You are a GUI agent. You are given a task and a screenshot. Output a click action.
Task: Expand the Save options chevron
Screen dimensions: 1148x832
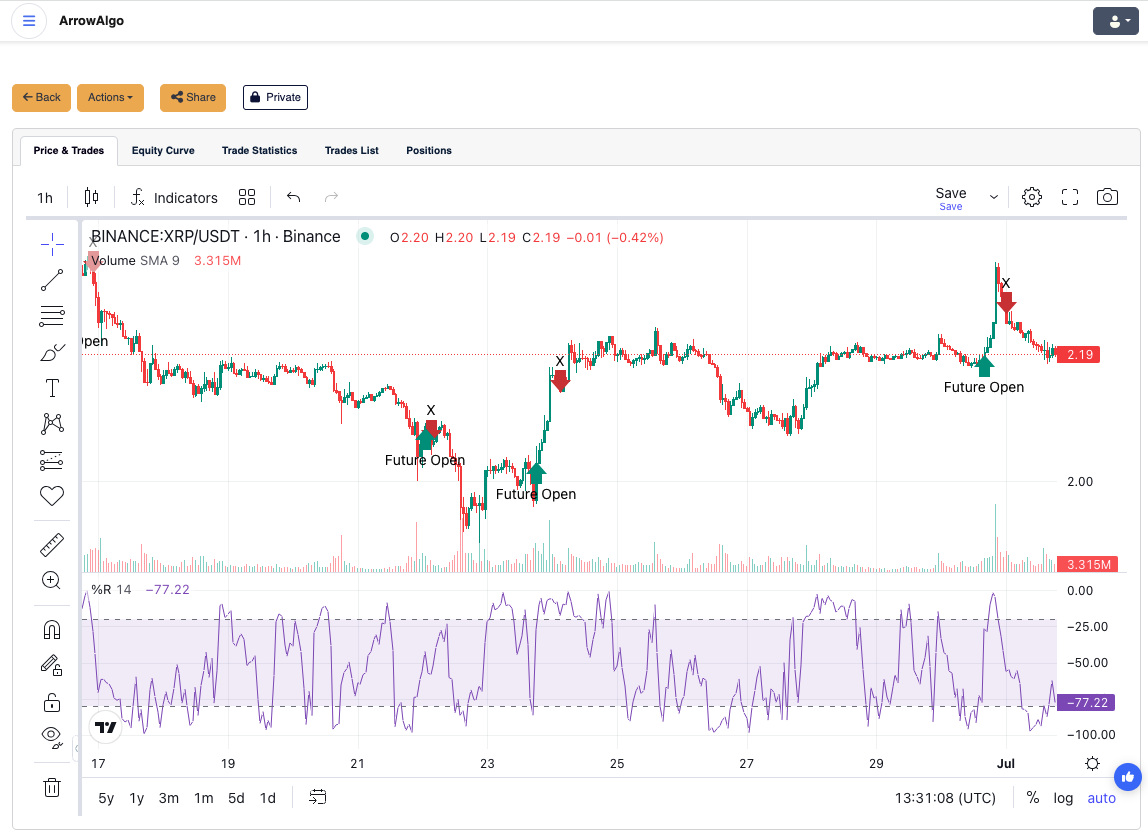(x=994, y=197)
